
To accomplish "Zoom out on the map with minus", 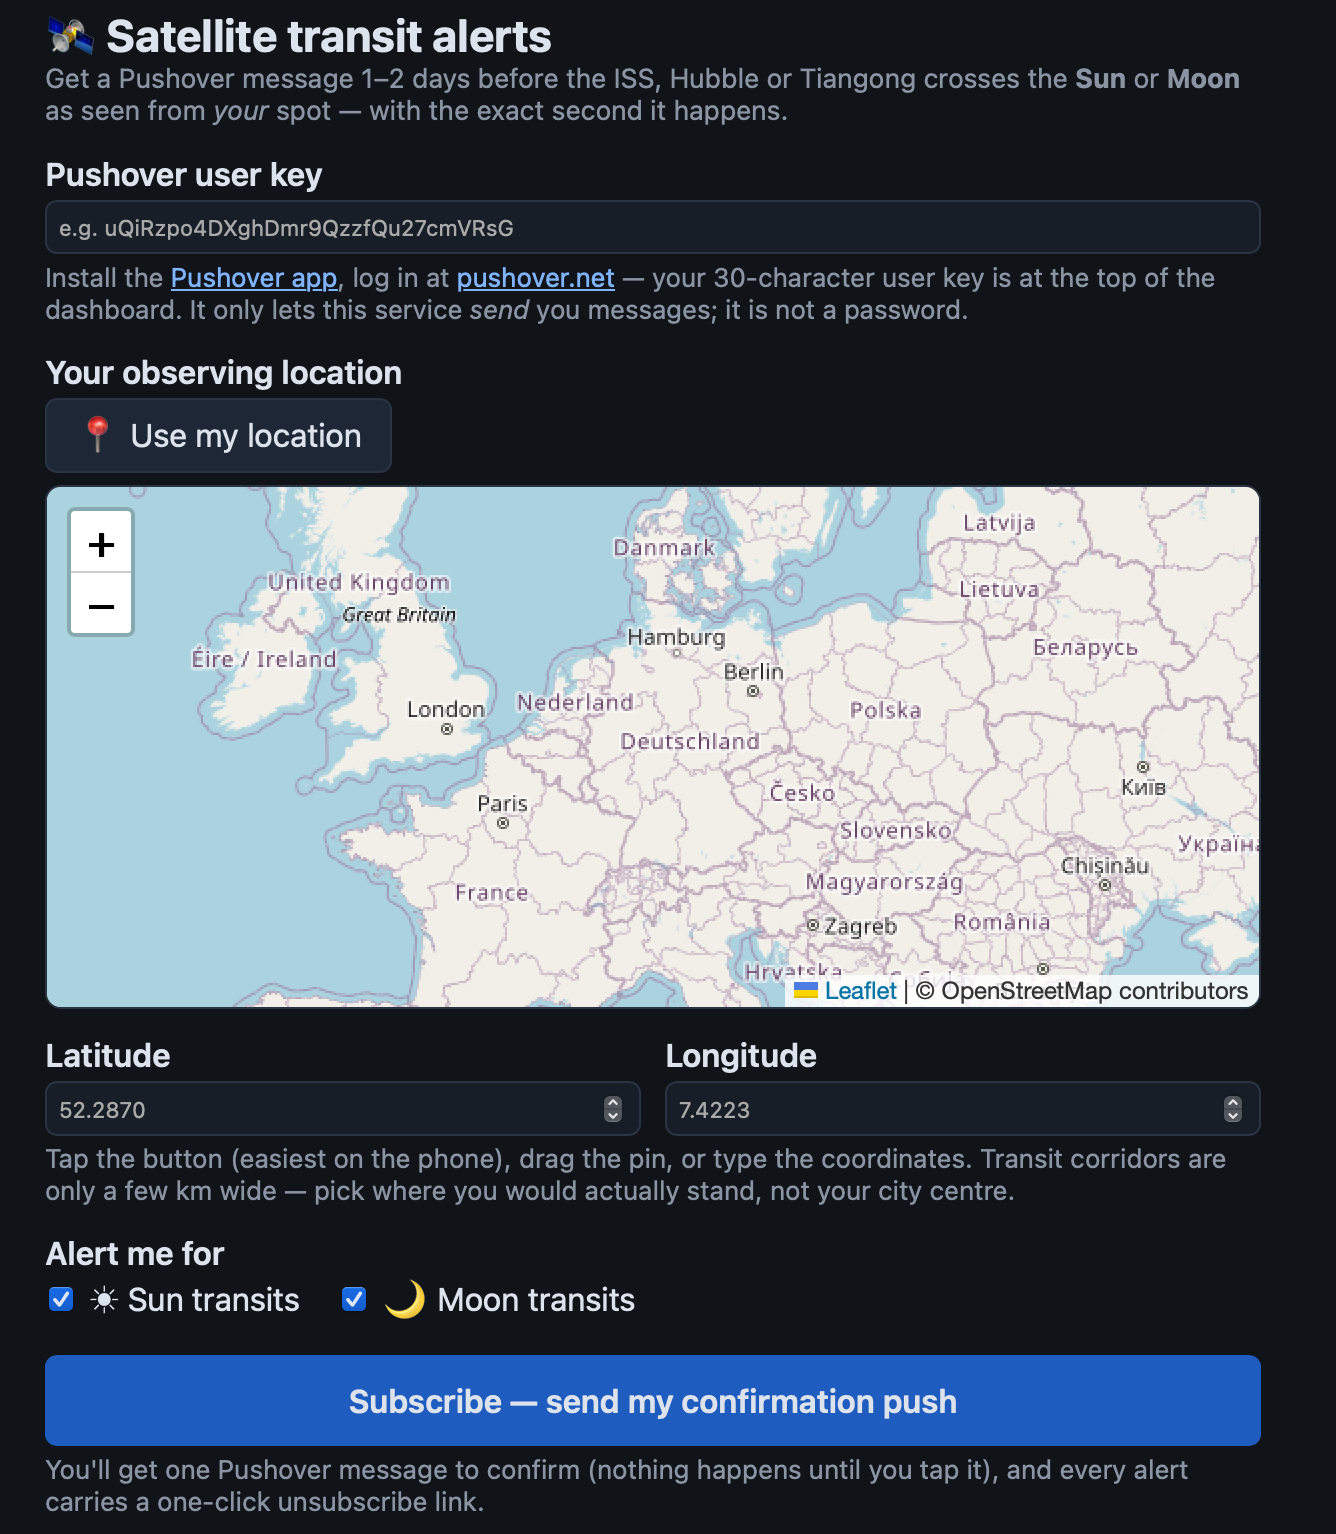I will [101, 605].
